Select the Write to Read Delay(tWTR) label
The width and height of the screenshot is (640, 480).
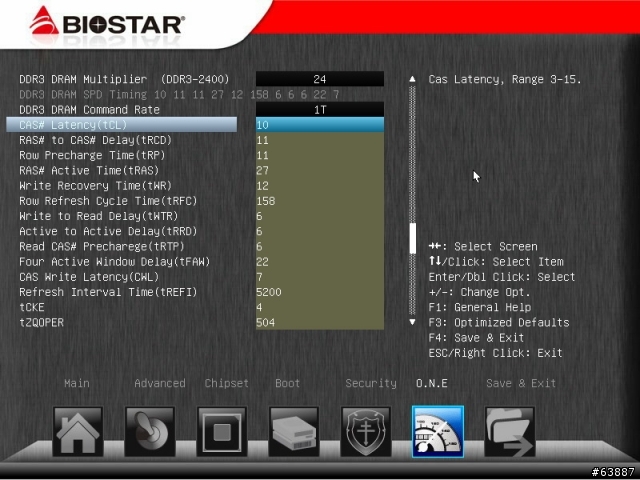click(99, 216)
